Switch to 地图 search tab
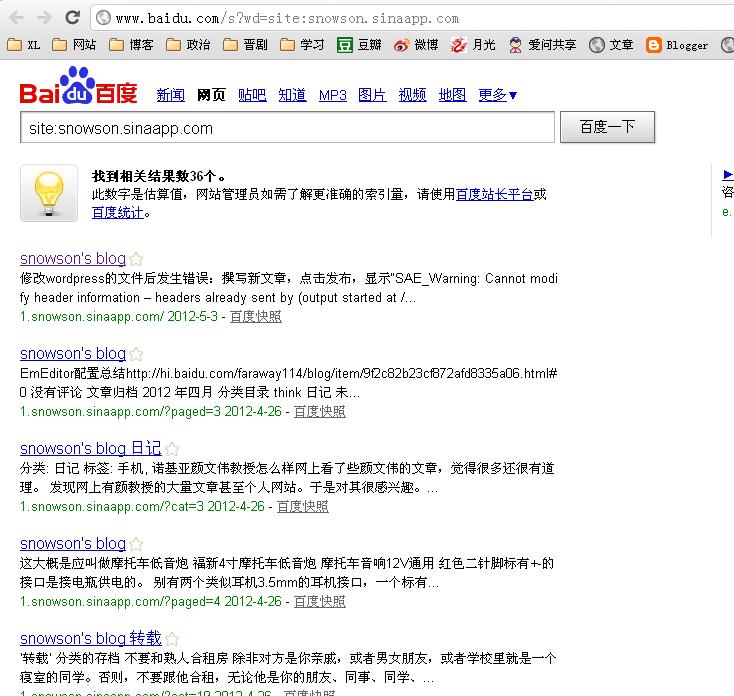This screenshot has height=696, width=734. (x=452, y=95)
